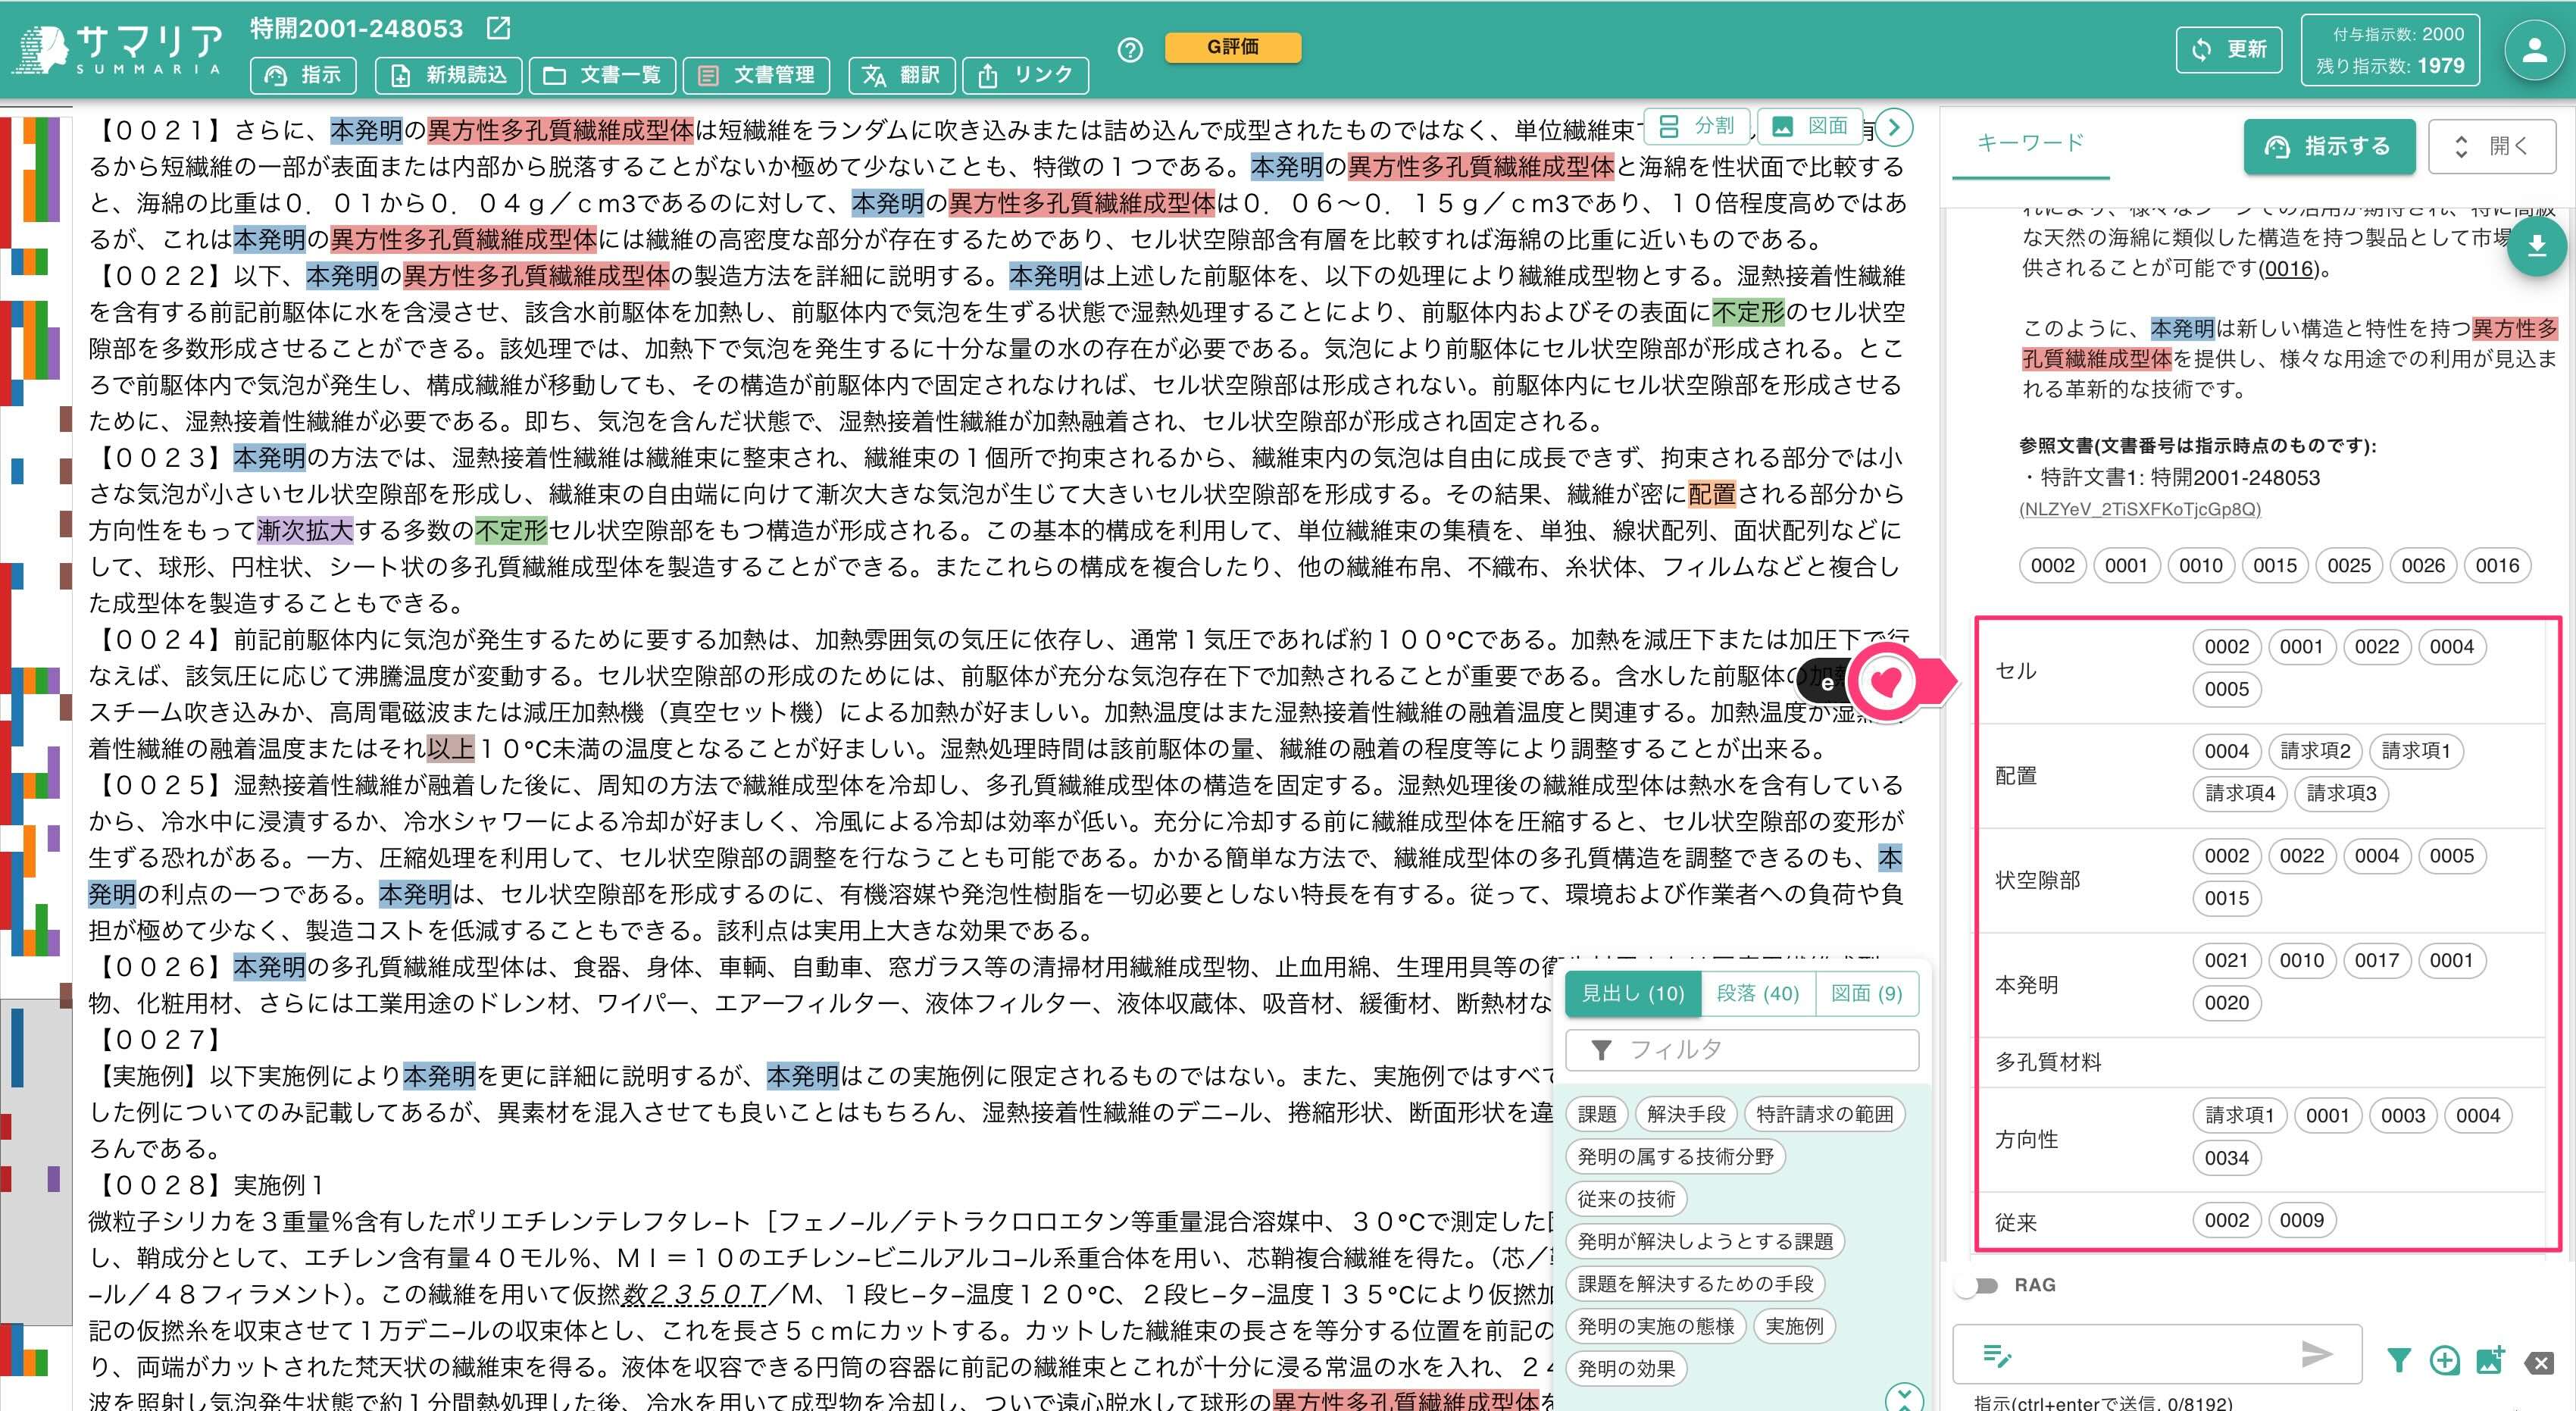Expand panel with the right chevron circle
Viewport: 2576px width, 1411px height.
1894,127
